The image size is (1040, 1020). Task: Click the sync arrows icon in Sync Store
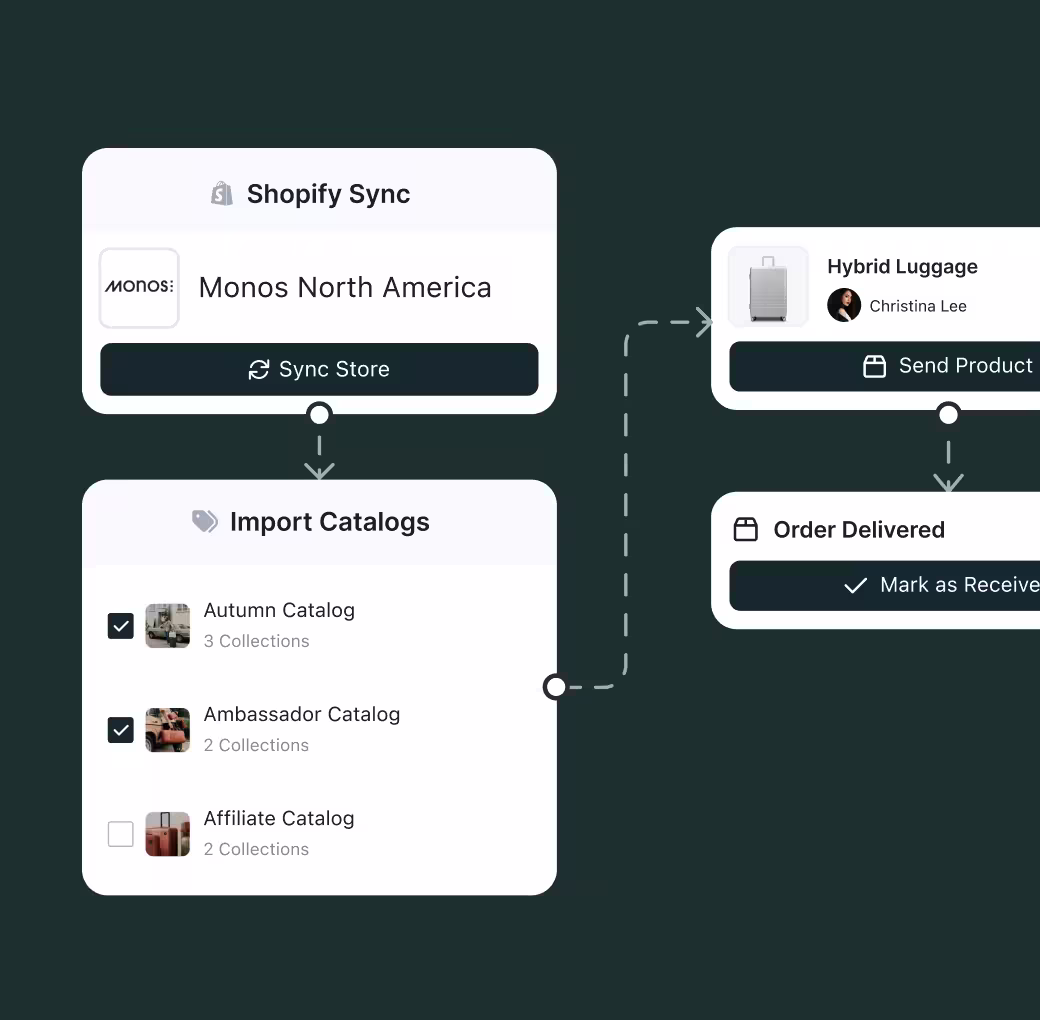259,369
